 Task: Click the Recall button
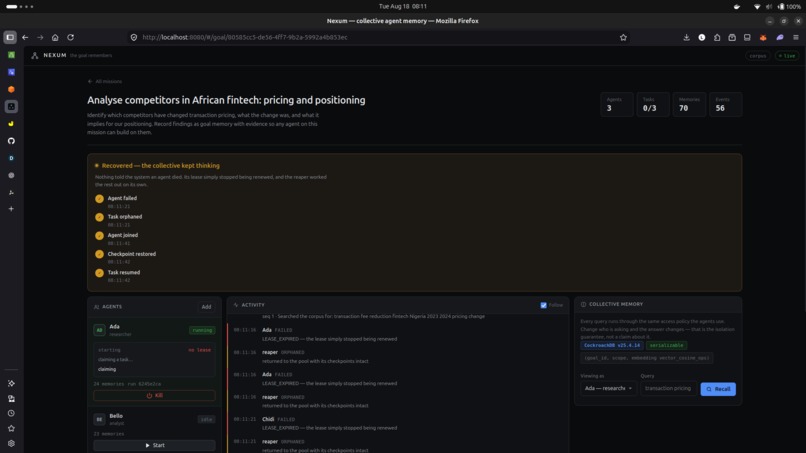tap(718, 389)
